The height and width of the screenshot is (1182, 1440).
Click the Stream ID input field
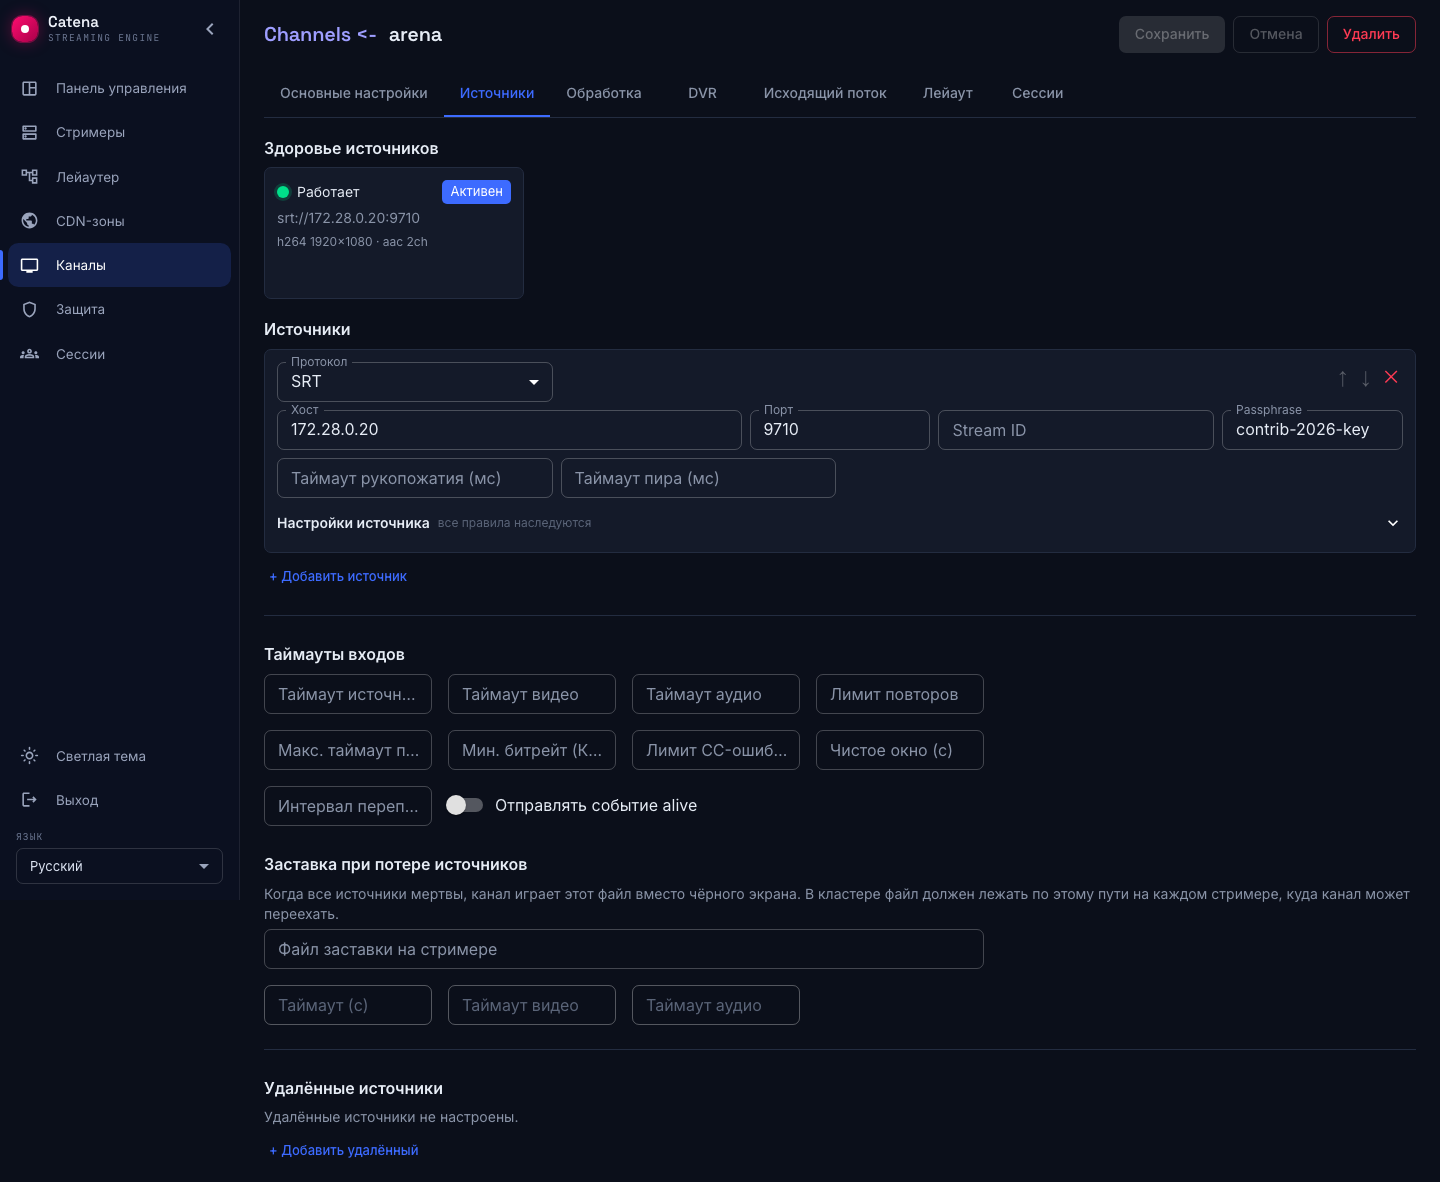point(1076,430)
